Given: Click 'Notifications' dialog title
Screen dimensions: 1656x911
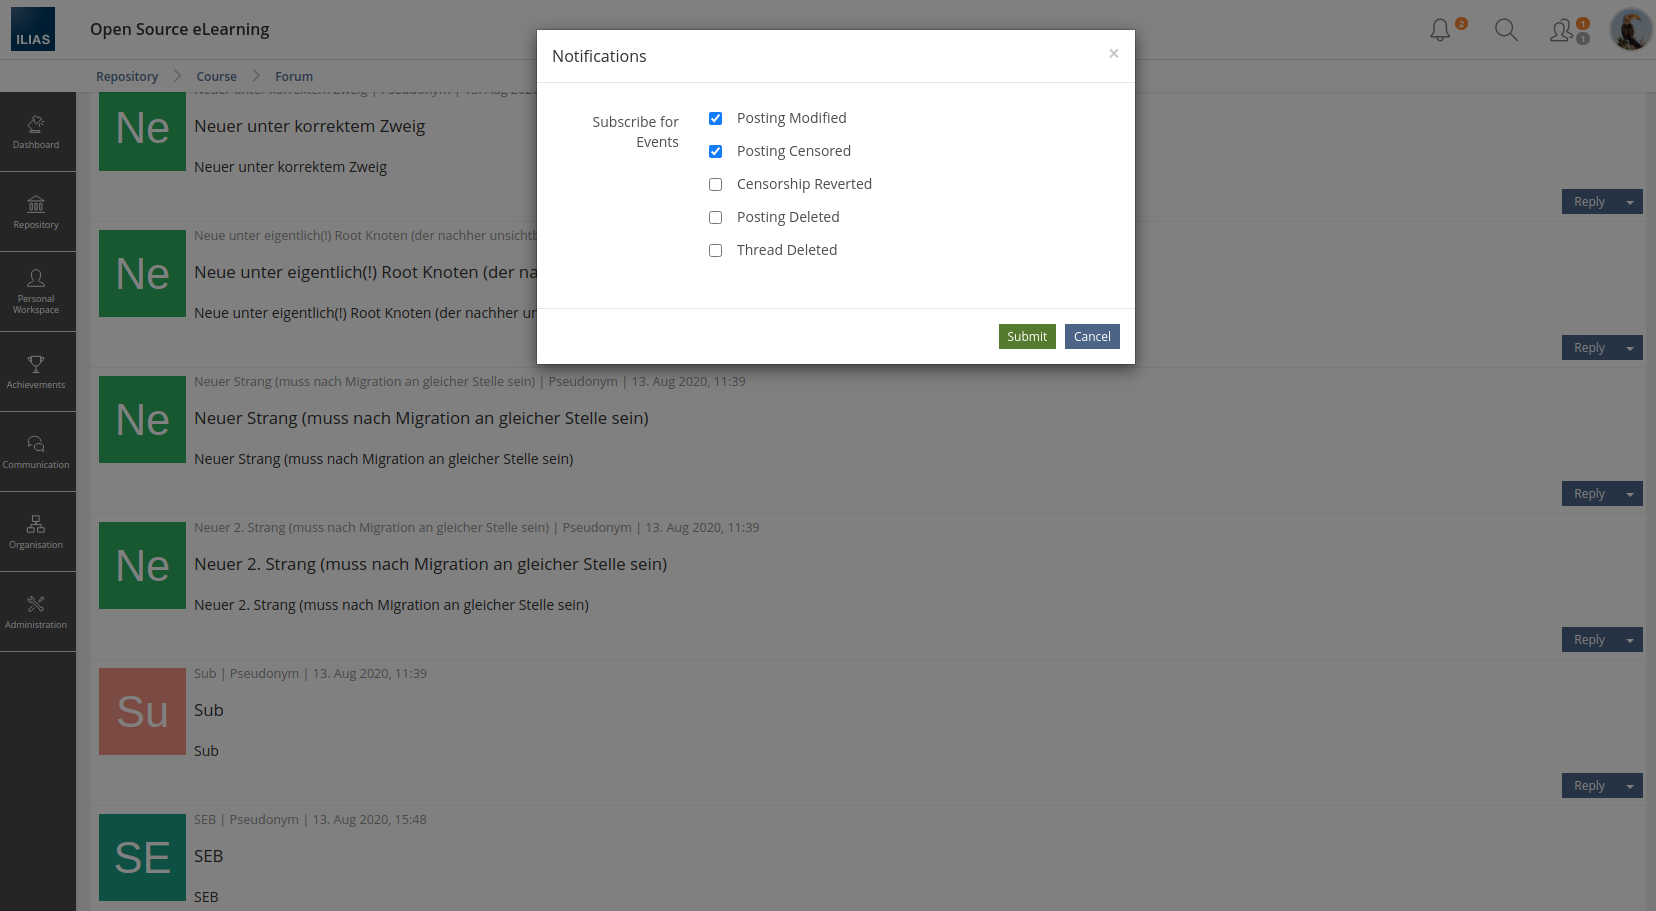Looking at the screenshot, I should [599, 56].
